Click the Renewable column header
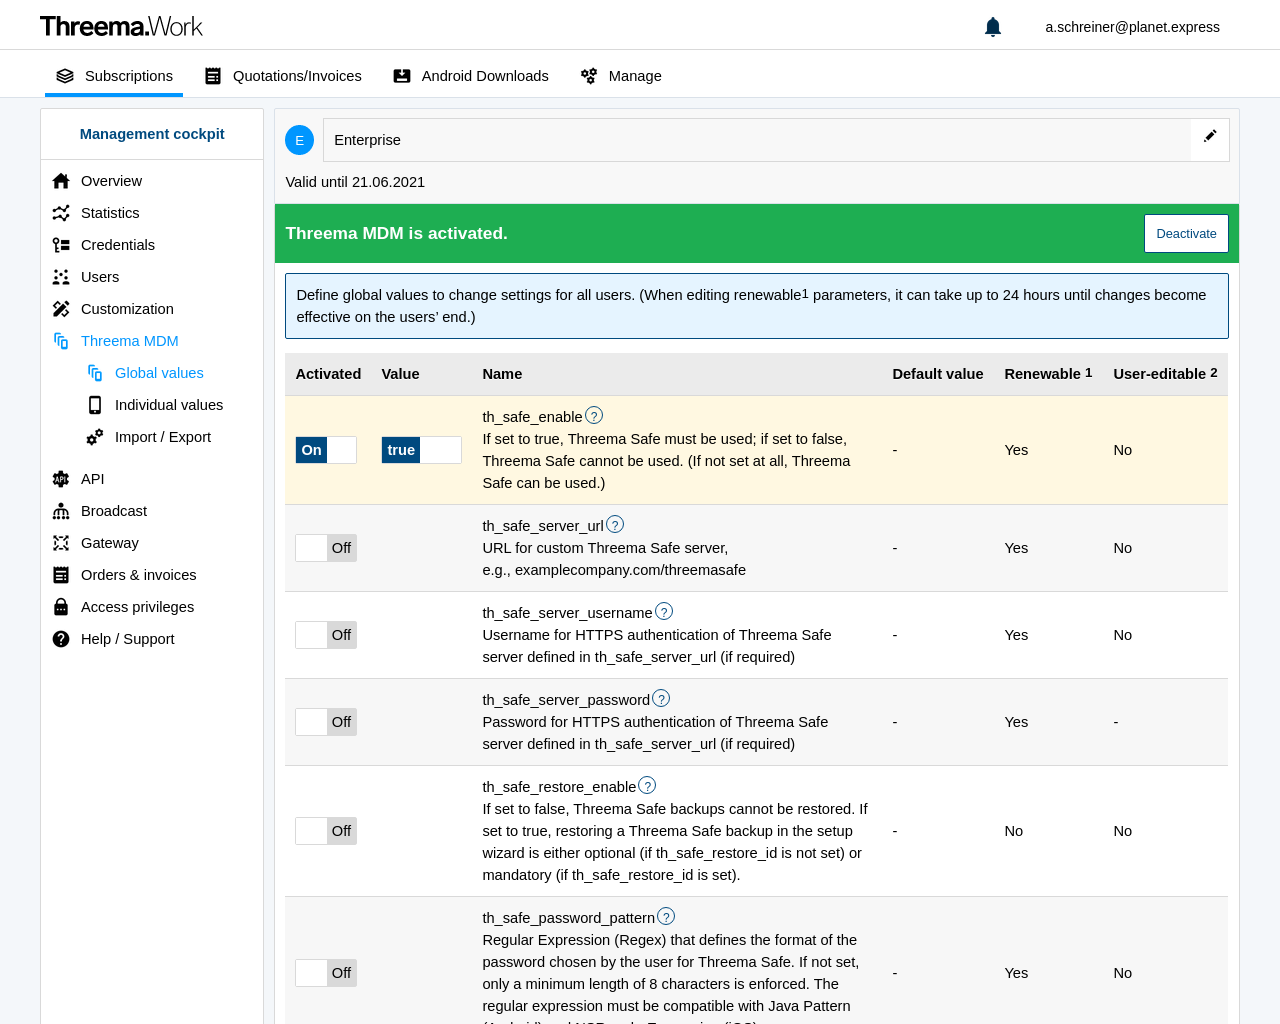 (1048, 374)
